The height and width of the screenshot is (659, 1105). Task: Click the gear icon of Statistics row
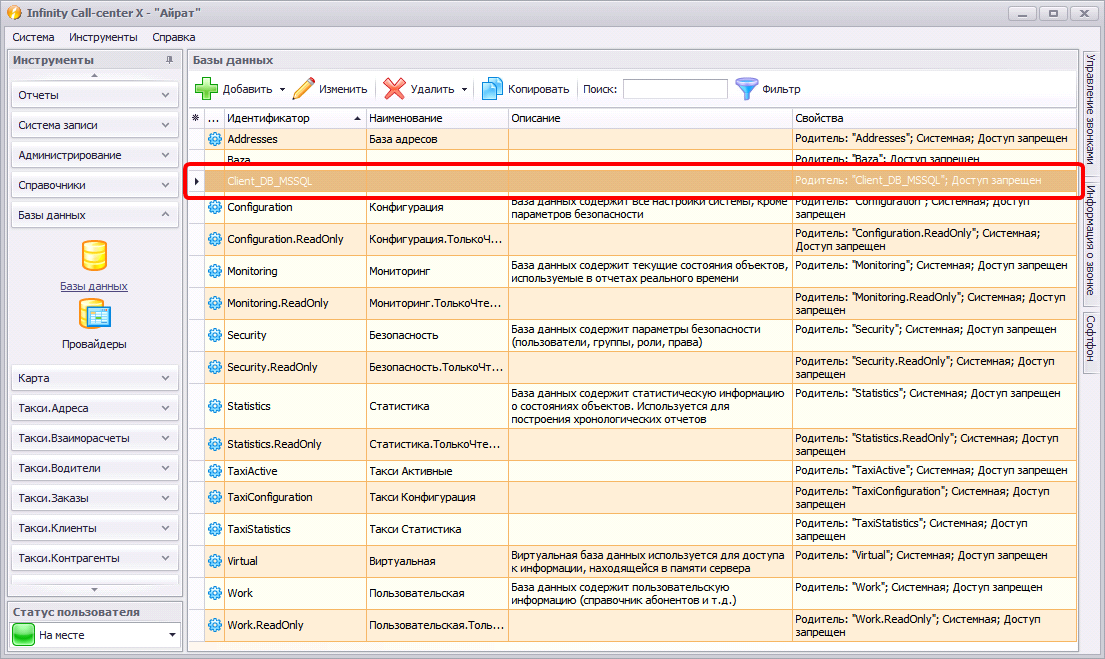pyautogui.click(x=215, y=406)
